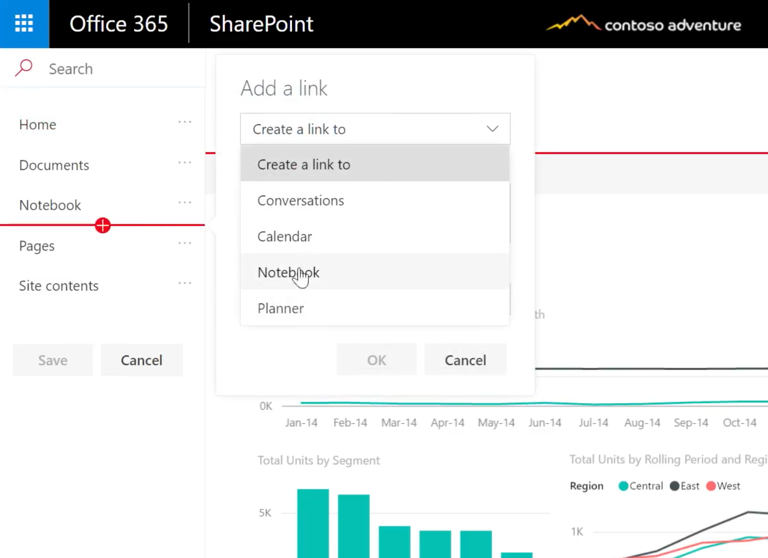Screen dimensions: 768x558
Task: Open the ellipsis menu for Site contents
Action: (185, 283)
